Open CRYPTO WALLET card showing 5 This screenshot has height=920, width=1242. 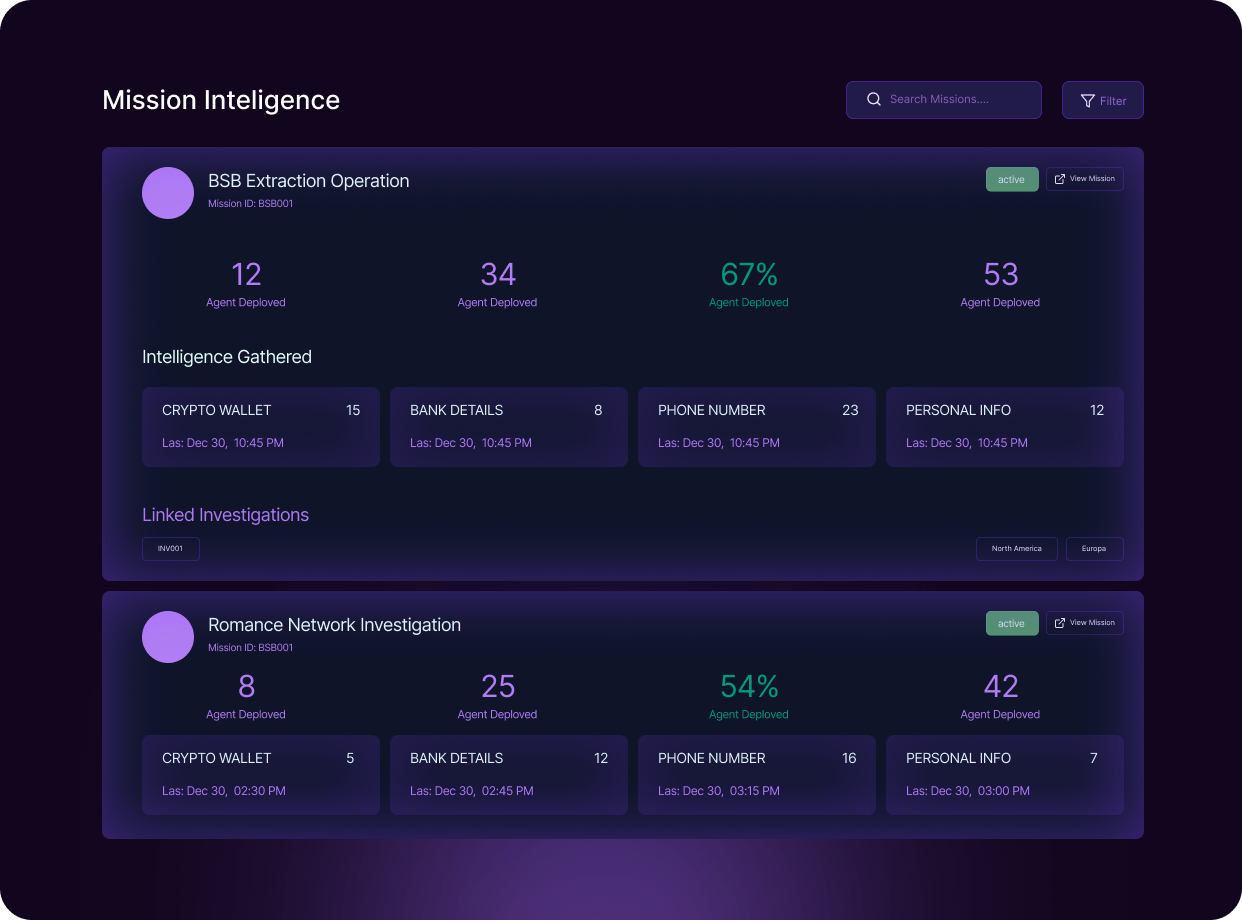click(261, 775)
